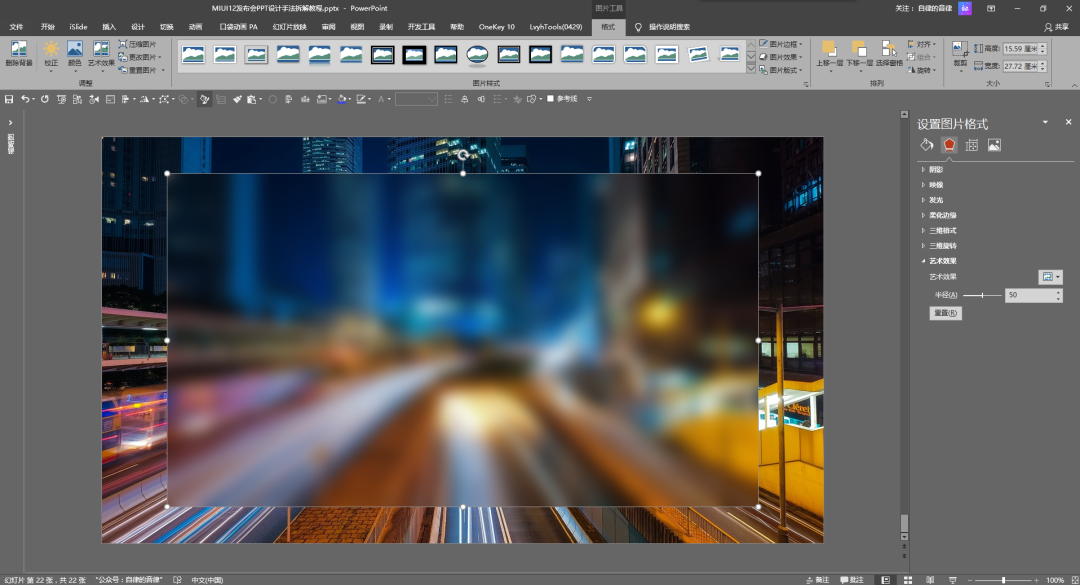This screenshot has width=1080, height=585.
Task: Open the 插入 (Insert) ribbon tab
Action: (109, 27)
